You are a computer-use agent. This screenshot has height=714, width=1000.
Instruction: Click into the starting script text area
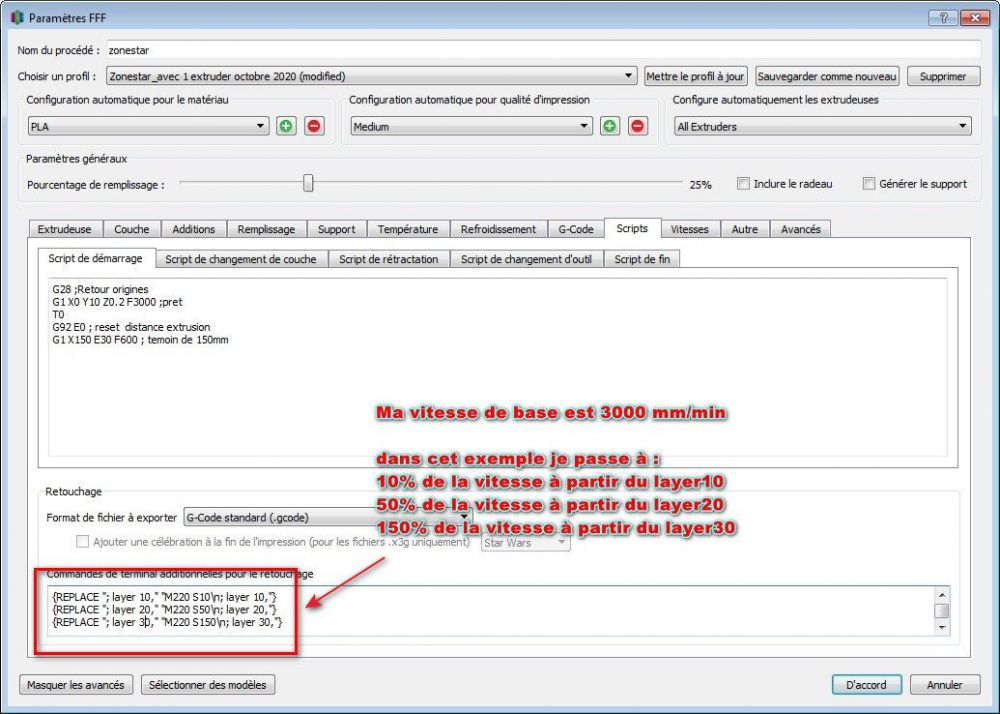(497, 367)
